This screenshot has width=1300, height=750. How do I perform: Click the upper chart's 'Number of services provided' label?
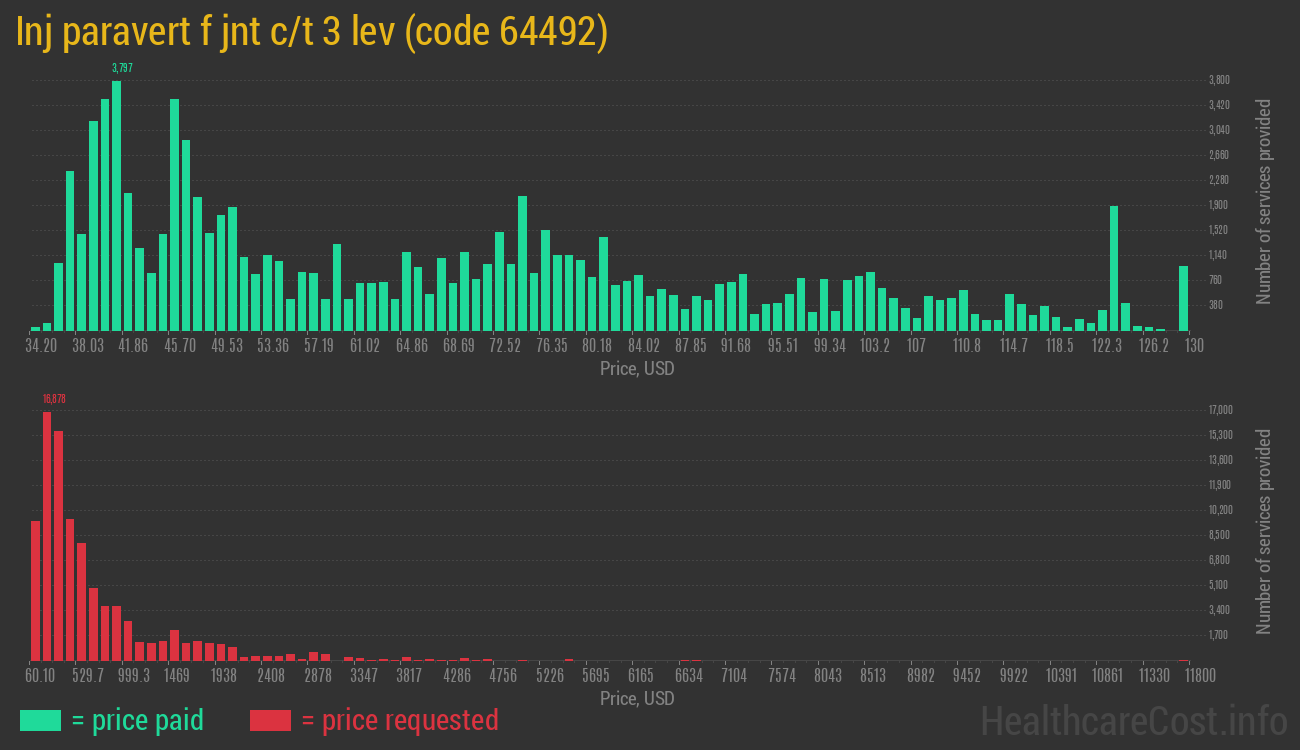point(1264,201)
